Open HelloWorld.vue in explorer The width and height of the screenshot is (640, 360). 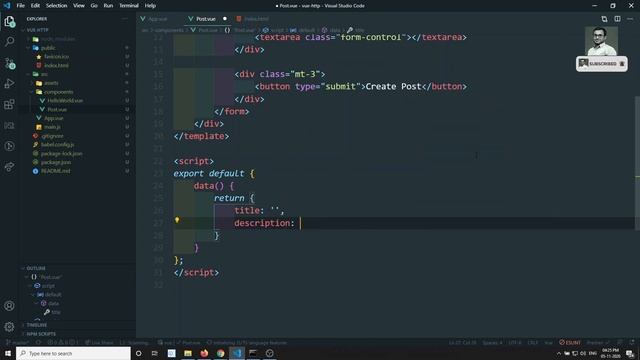[65, 100]
